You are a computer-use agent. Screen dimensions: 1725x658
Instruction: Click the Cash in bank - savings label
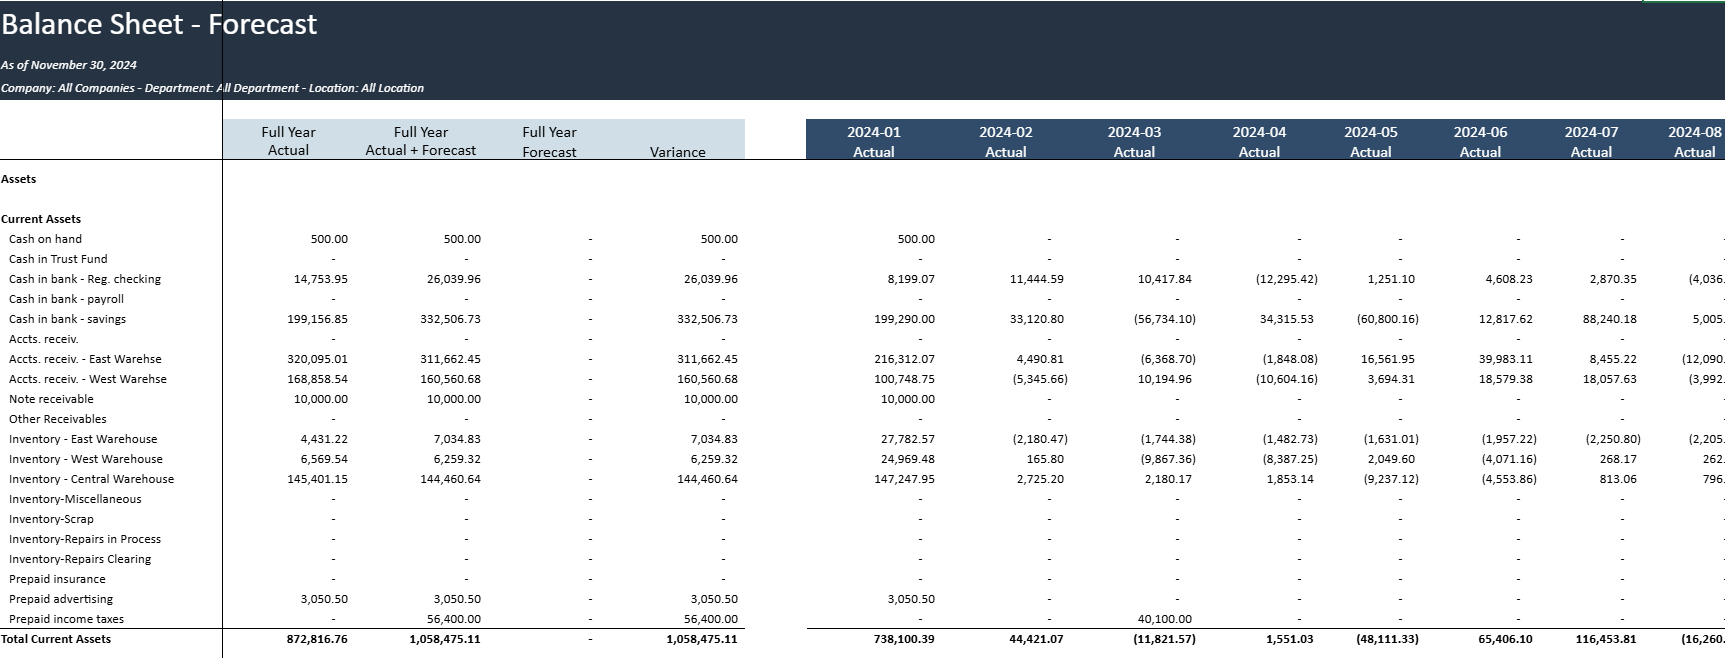67,319
